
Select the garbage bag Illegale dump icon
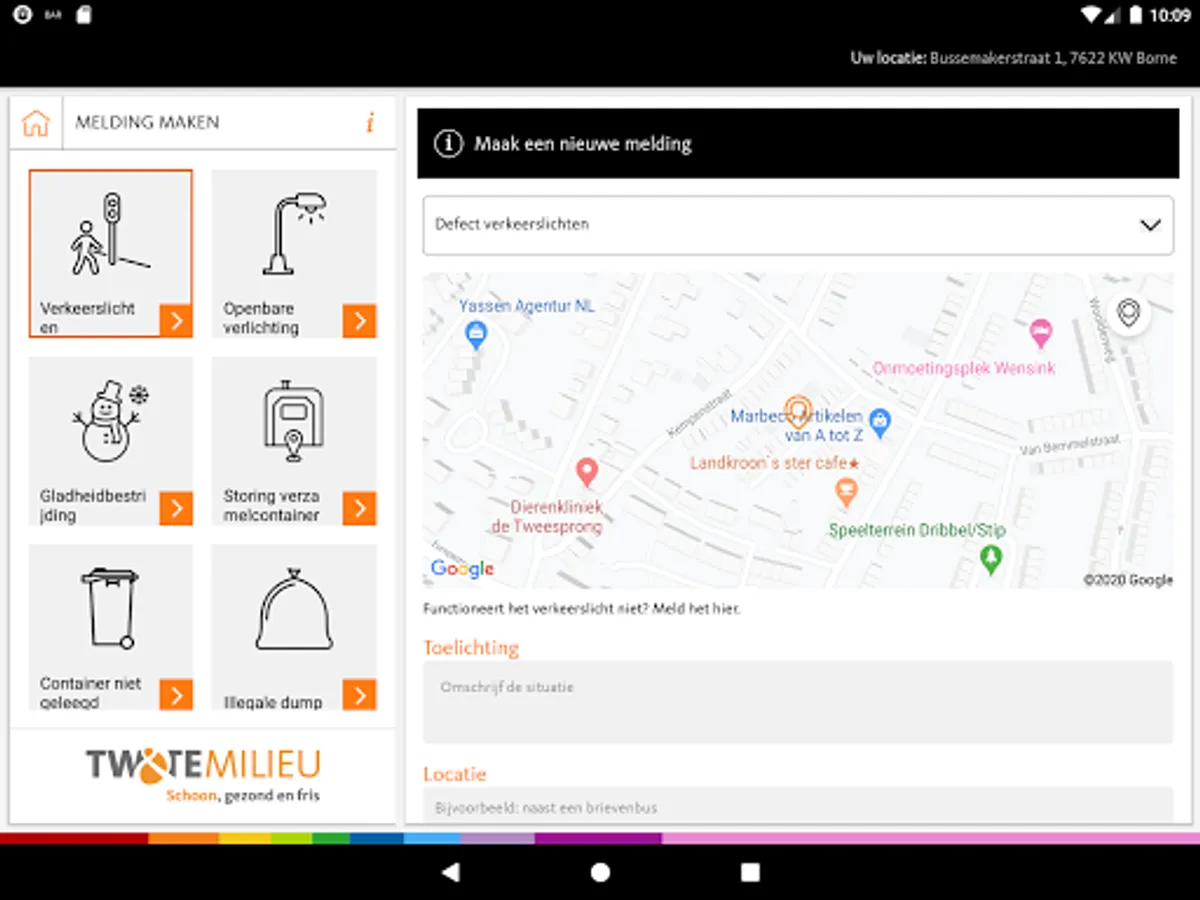tap(294, 608)
